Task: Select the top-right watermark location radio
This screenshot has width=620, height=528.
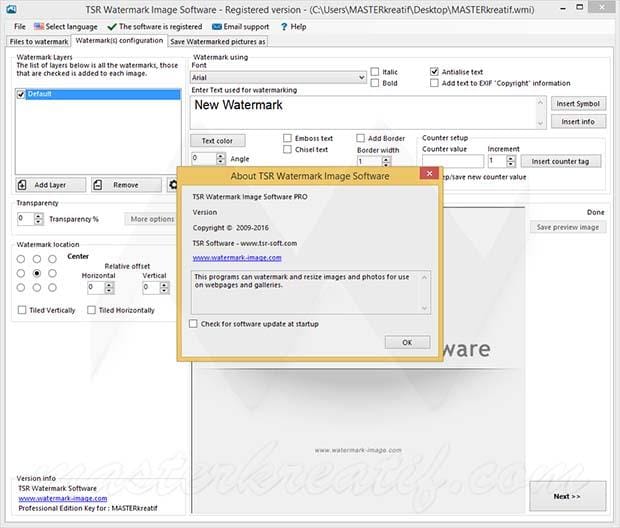Action: click(x=52, y=259)
